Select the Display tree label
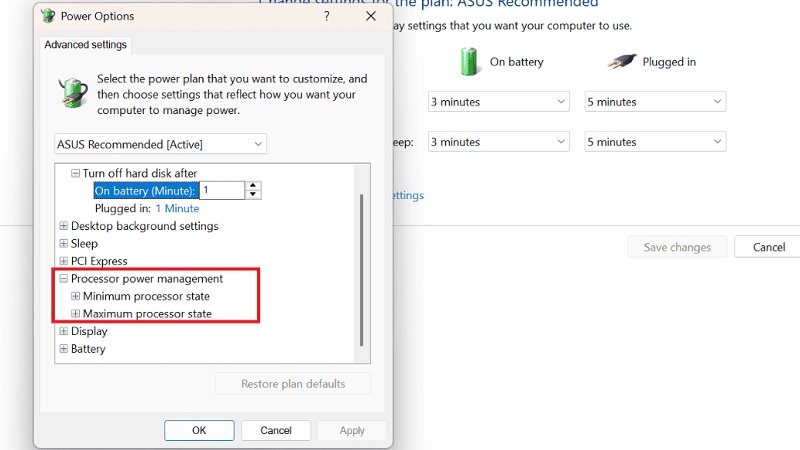 point(89,331)
